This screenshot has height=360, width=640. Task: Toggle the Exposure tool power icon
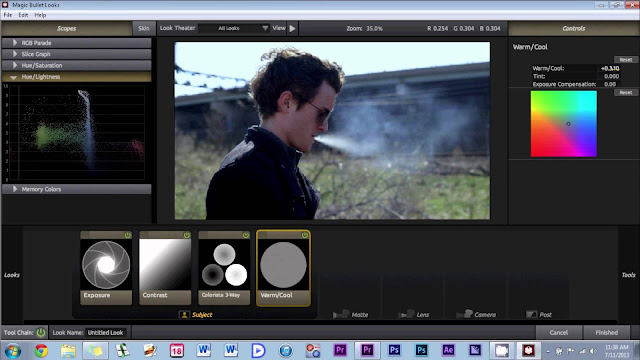point(128,235)
